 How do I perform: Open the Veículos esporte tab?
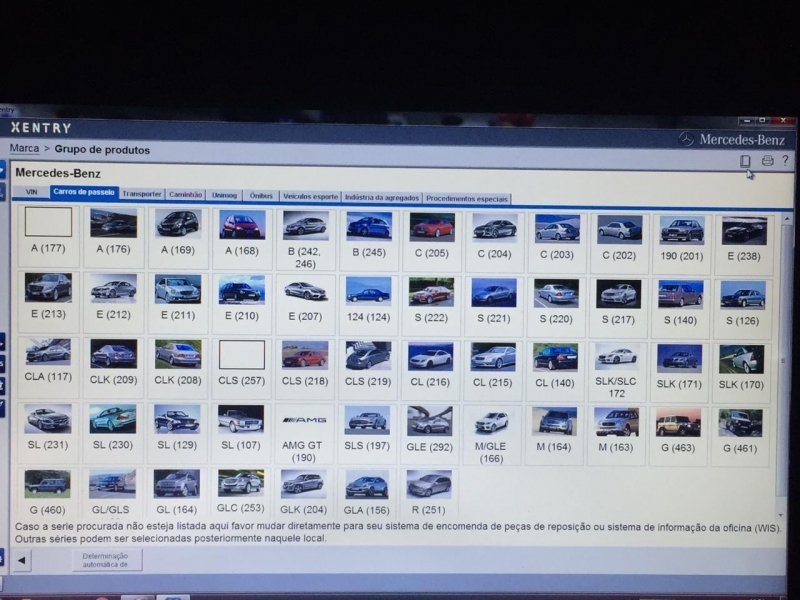click(310, 197)
